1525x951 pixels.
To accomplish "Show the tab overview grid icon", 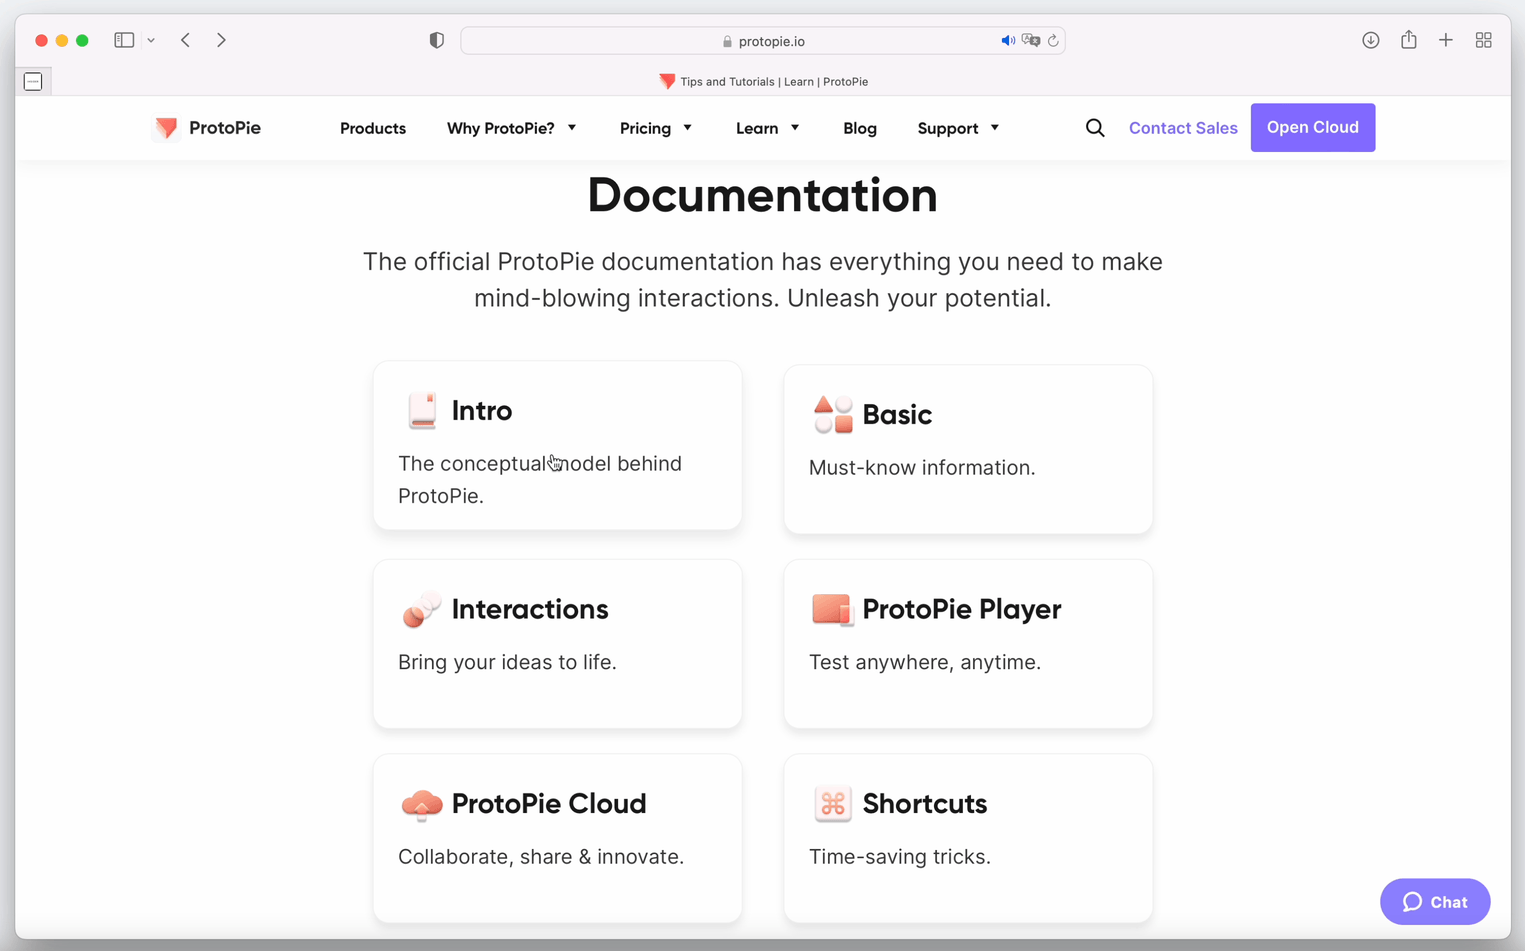I will pos(1484,40).
